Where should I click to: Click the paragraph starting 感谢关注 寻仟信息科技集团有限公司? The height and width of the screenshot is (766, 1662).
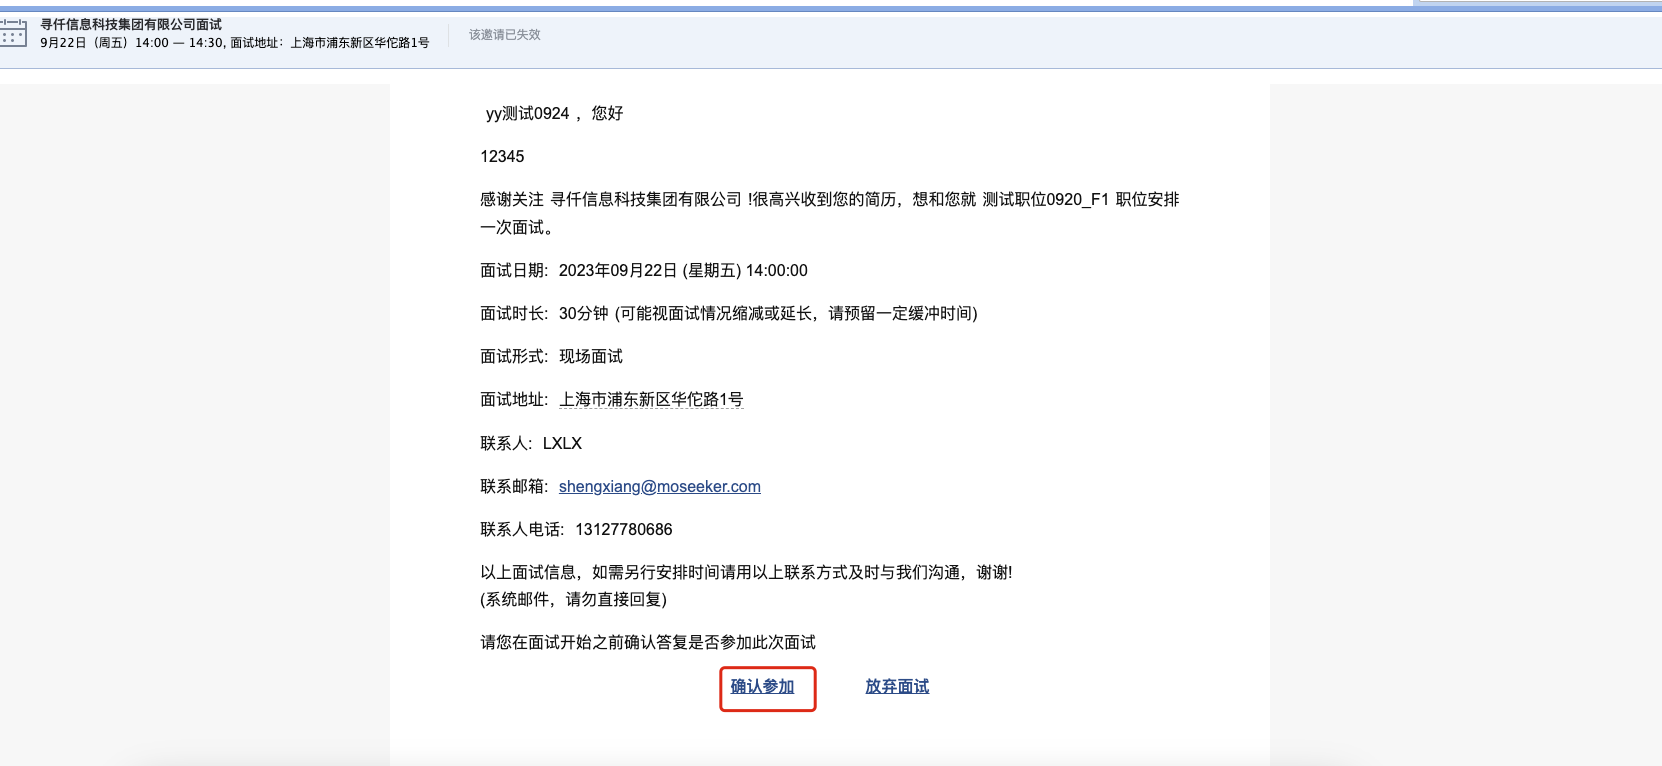[830, 213]
